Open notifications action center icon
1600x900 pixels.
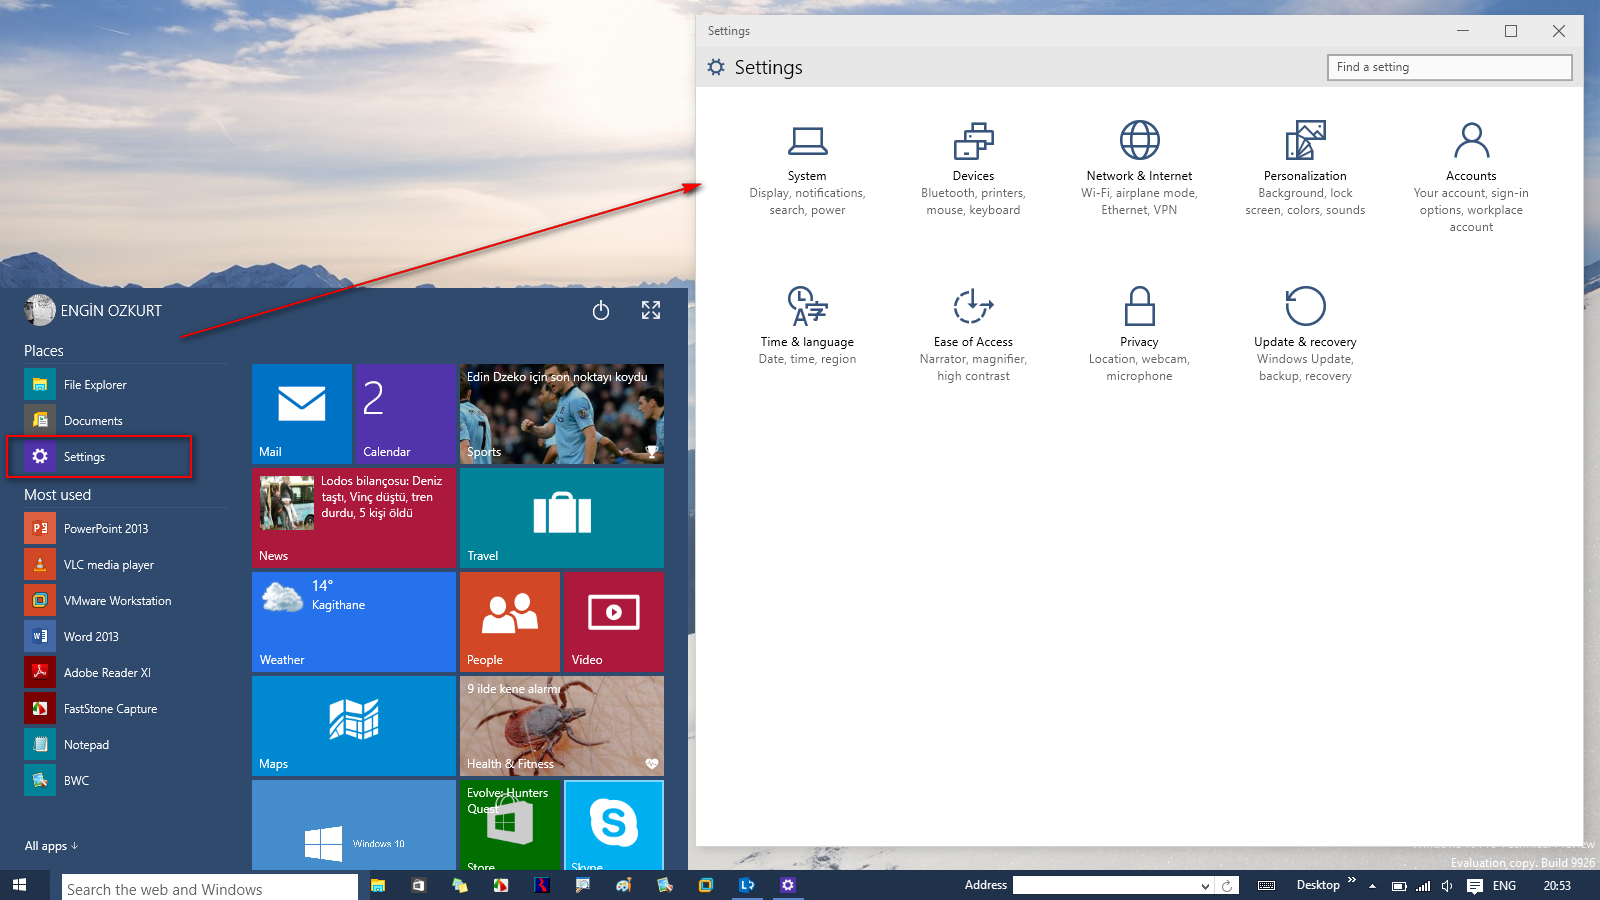[1475, 886]
